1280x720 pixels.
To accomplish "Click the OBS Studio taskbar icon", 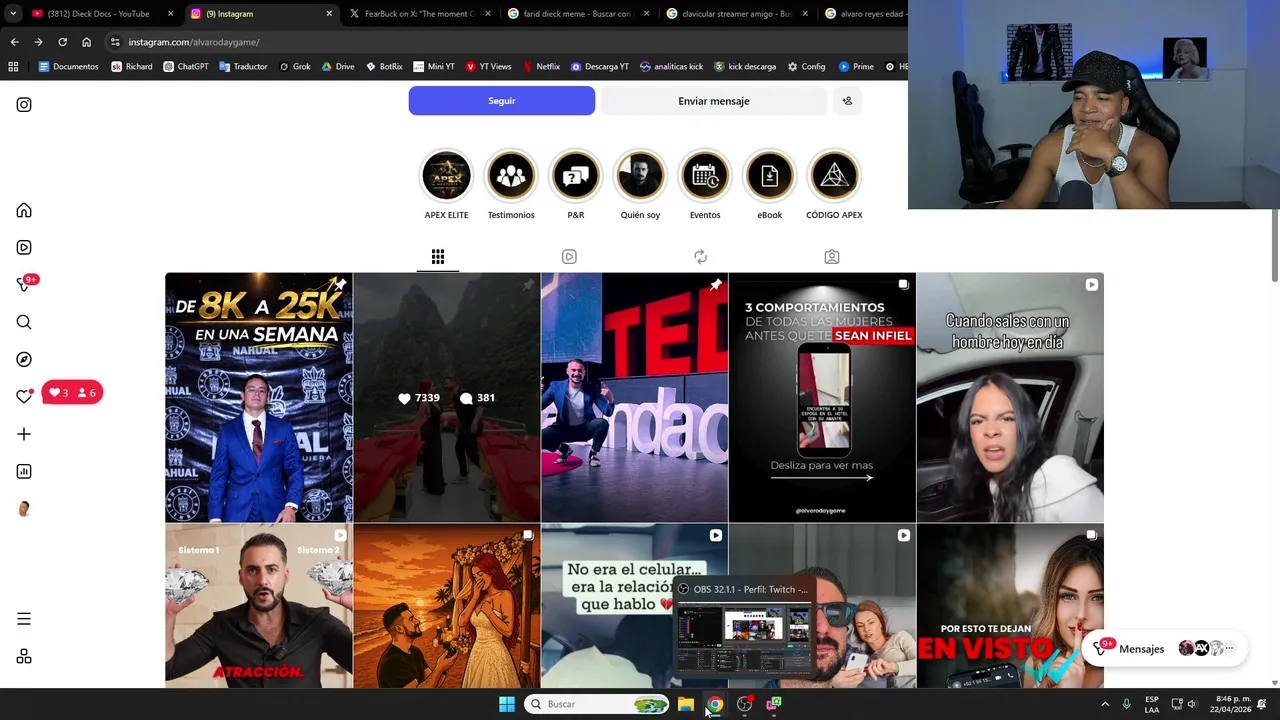I will [744, 704].
